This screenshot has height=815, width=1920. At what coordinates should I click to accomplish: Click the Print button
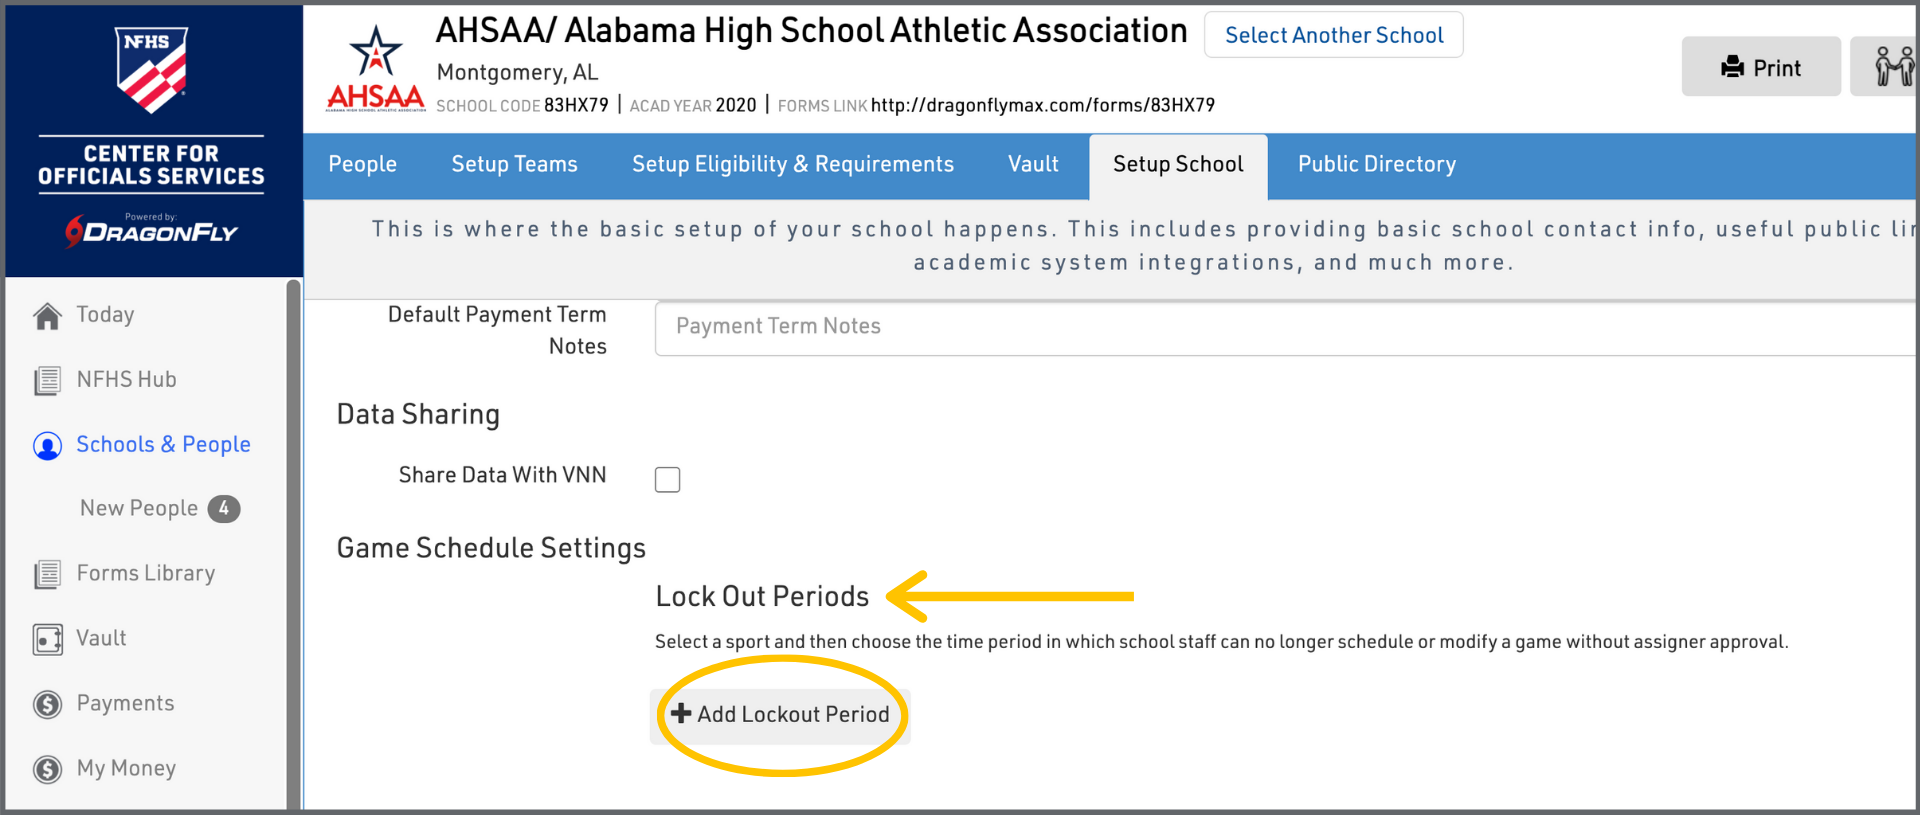point(1760,67)
